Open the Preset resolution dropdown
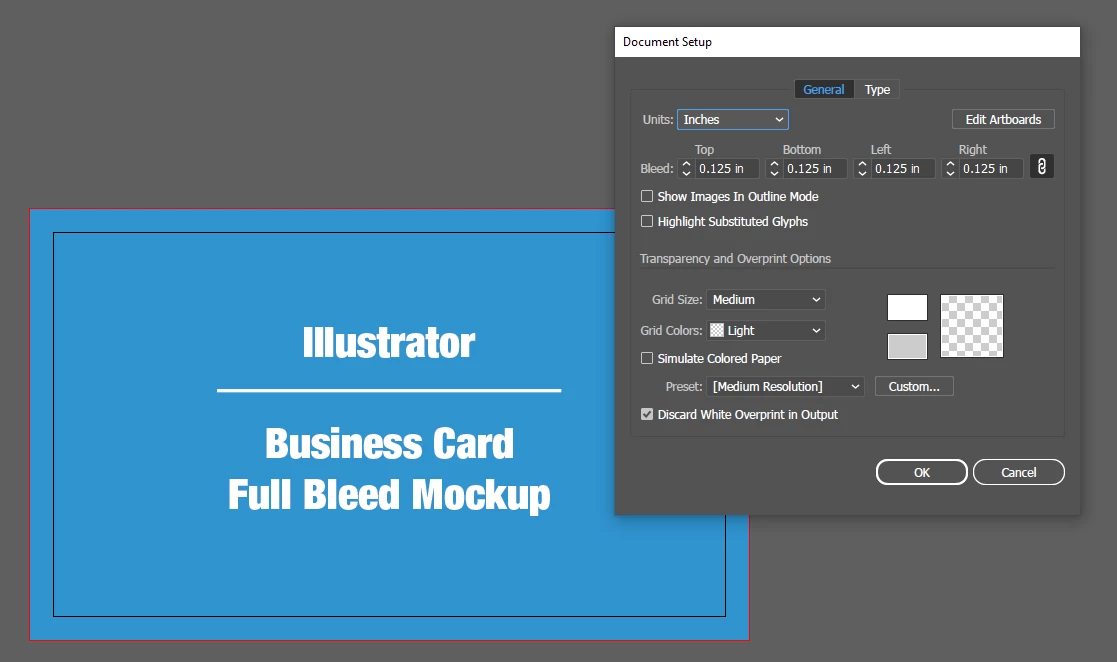Viewport: 1117px width, 662px height. pos(785,386)
